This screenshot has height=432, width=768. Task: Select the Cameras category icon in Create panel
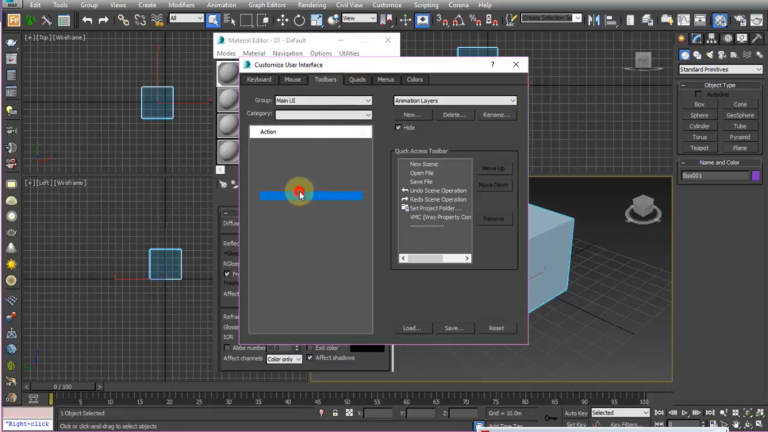[722, 55]
